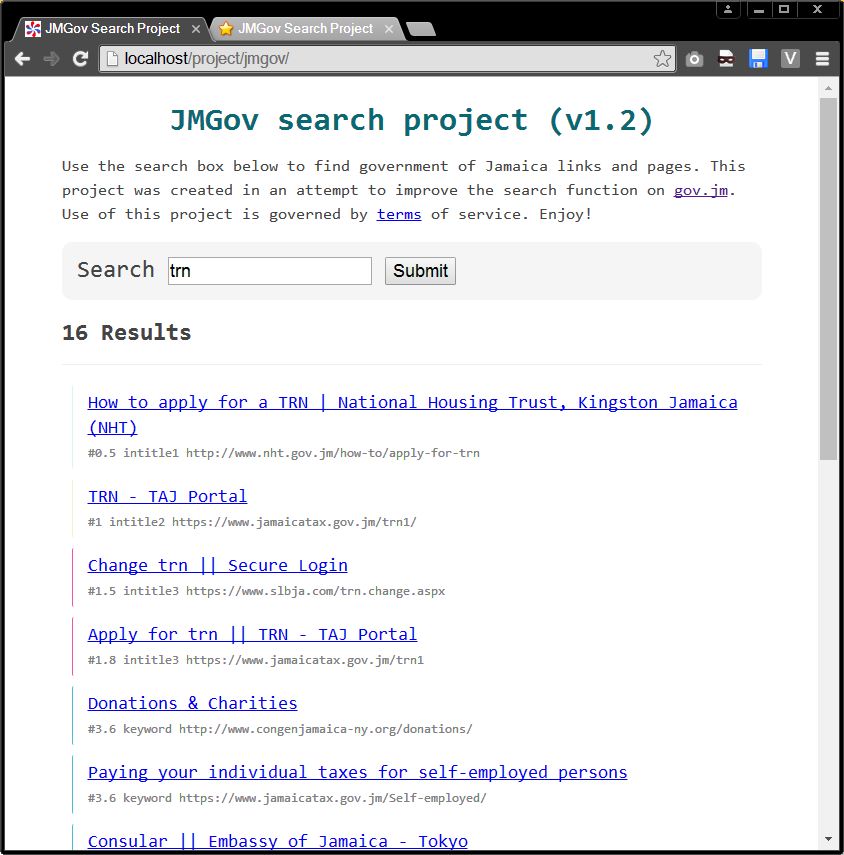
Task: Switch to second starred JMGov Search Project tab
Action: coord(305,29)
